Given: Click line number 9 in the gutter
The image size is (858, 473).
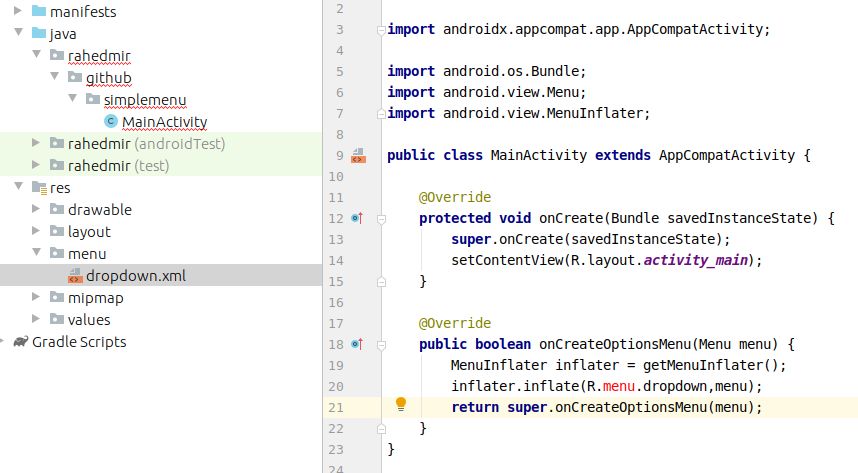Looking at the screenshot, I should tap(340, 156).
